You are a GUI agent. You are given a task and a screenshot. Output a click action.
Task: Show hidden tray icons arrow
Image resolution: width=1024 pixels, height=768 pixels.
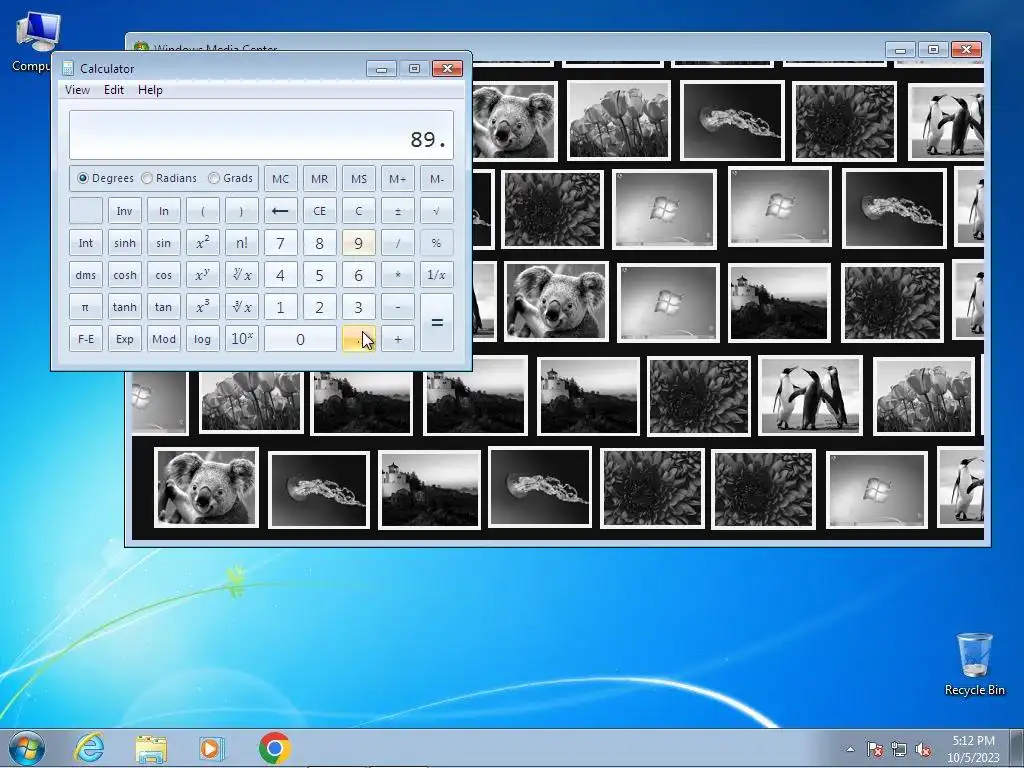coord(850,749)
